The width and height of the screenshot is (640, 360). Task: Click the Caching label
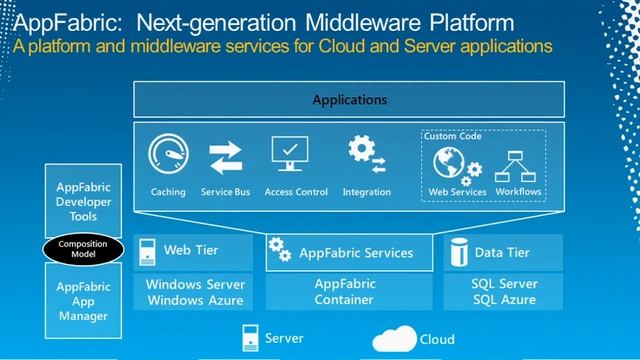(168, 192)
